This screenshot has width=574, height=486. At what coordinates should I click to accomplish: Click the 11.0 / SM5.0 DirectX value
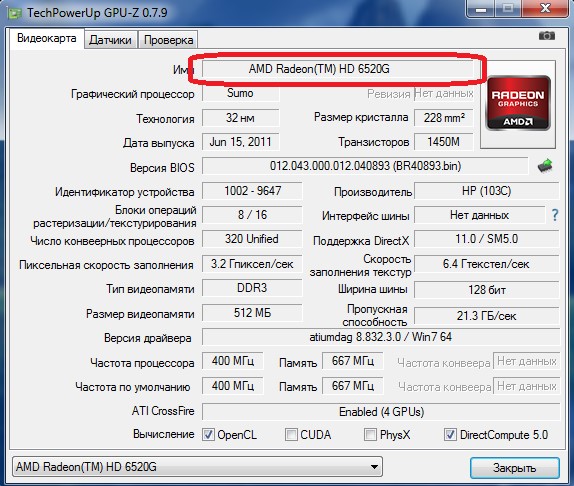click(487, 239)
